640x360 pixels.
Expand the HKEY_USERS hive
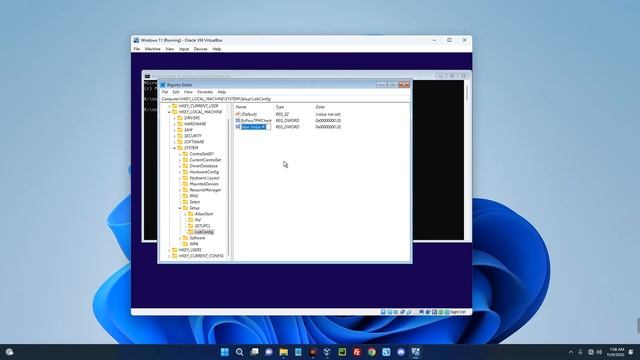click(x=169, y=250)
